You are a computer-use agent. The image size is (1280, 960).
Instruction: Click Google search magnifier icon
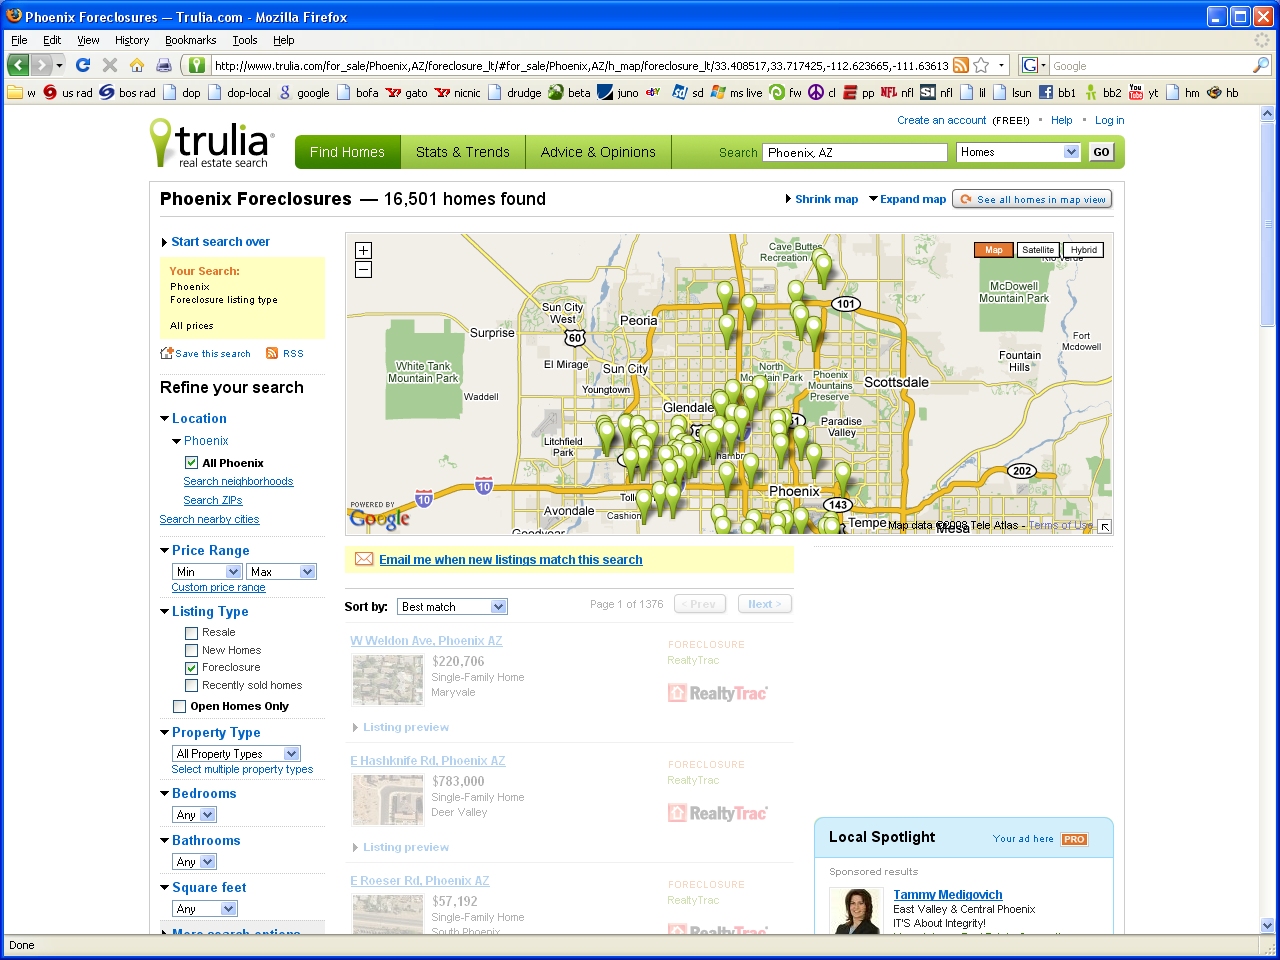(x=1261, y=65)
